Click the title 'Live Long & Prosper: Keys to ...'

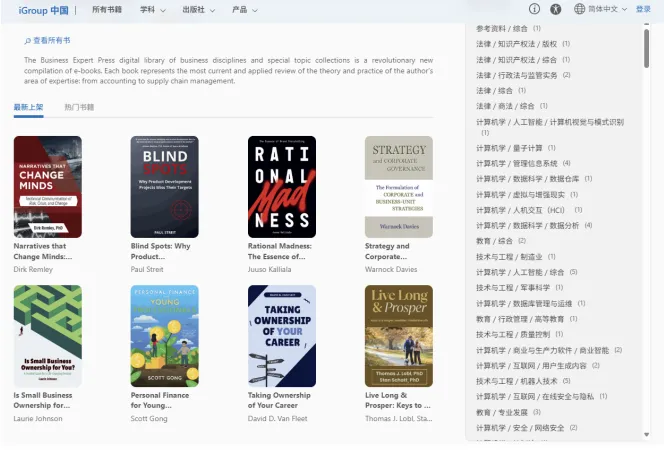click(x=398, y=400)
